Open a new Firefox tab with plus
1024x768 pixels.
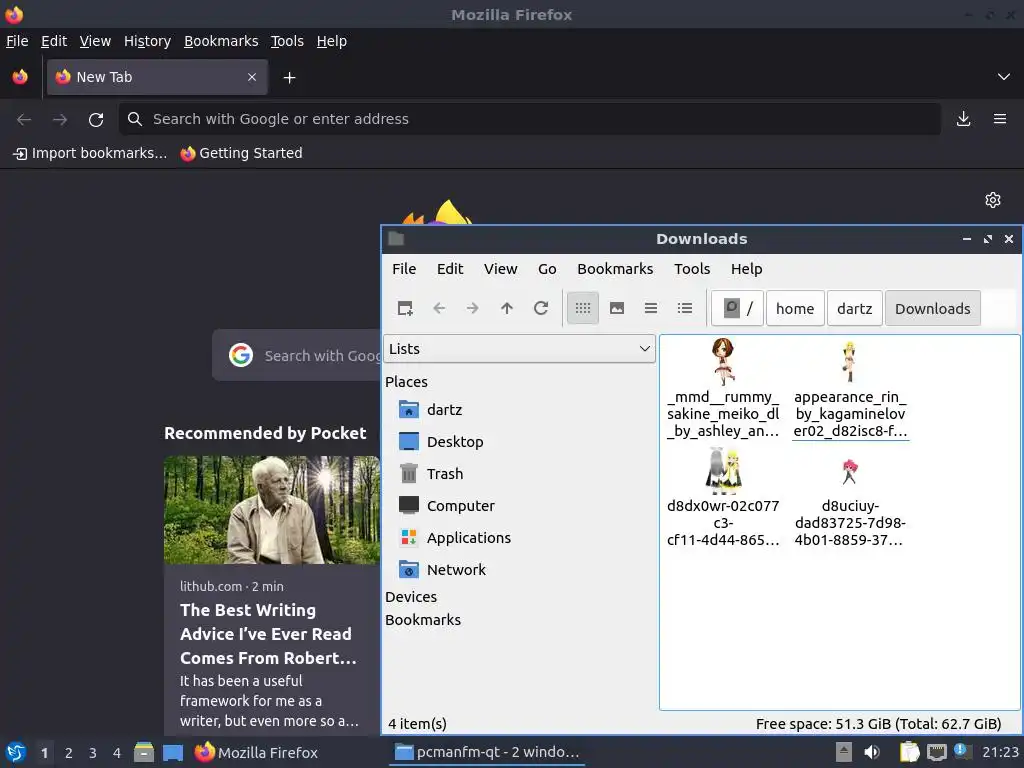pos(289,78)
